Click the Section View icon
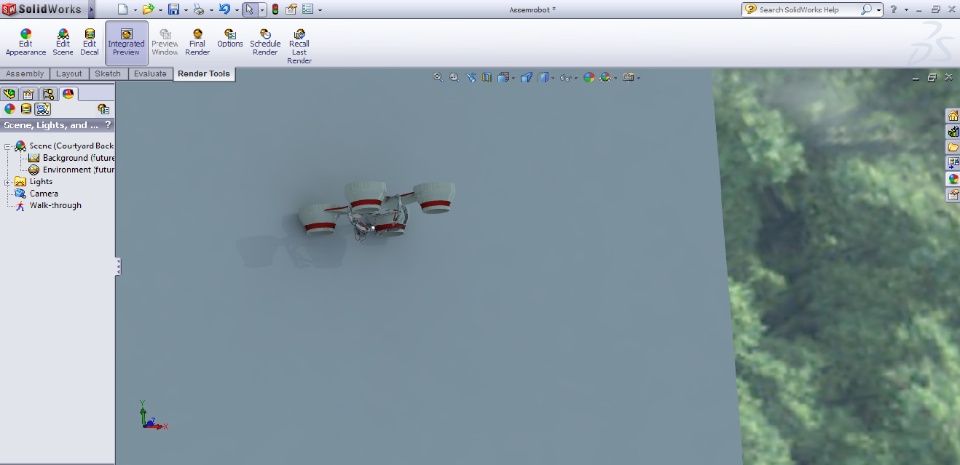The width and height of the screenshot is (960, 465). (487, 77)
